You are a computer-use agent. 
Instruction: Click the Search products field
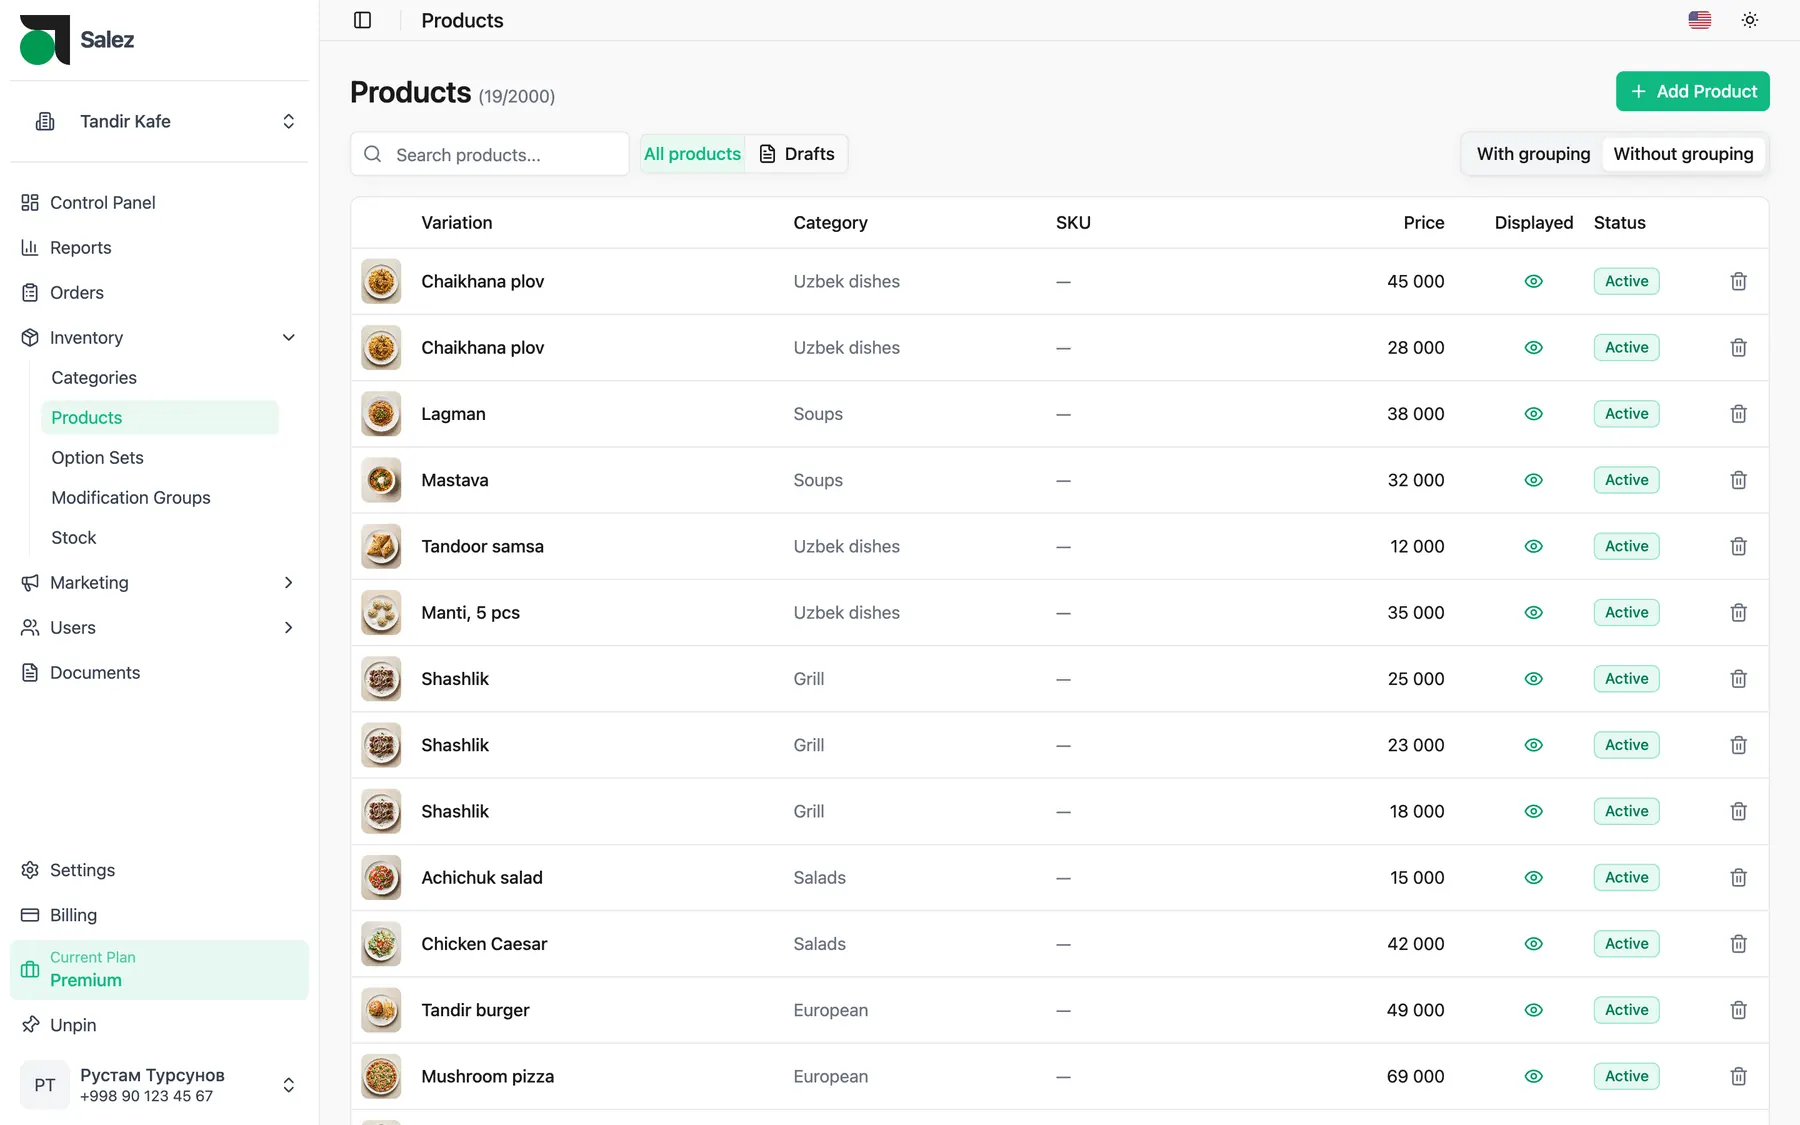490,154
